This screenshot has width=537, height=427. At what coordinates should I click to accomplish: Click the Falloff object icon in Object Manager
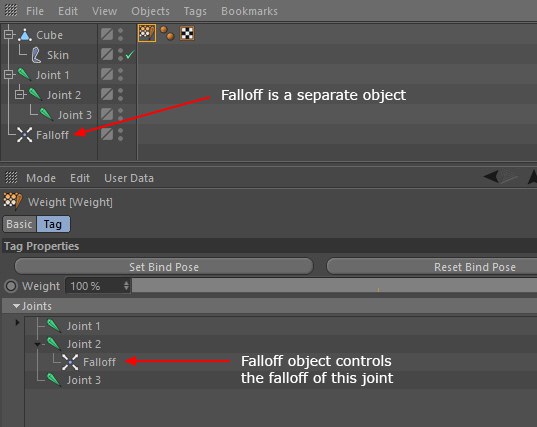point(24,135)
